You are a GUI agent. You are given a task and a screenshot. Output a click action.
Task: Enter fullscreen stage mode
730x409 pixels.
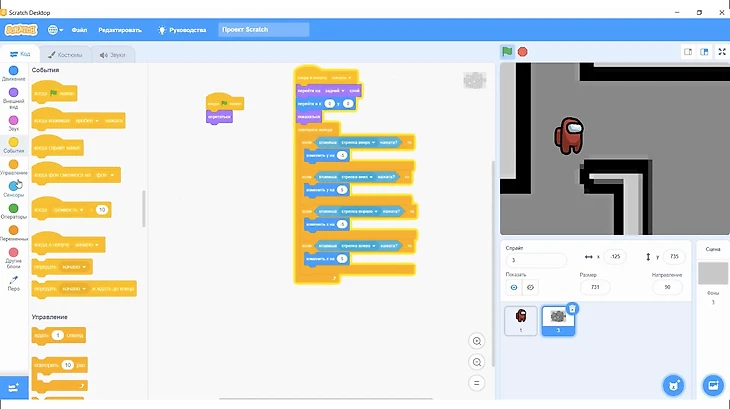(720, 52)
